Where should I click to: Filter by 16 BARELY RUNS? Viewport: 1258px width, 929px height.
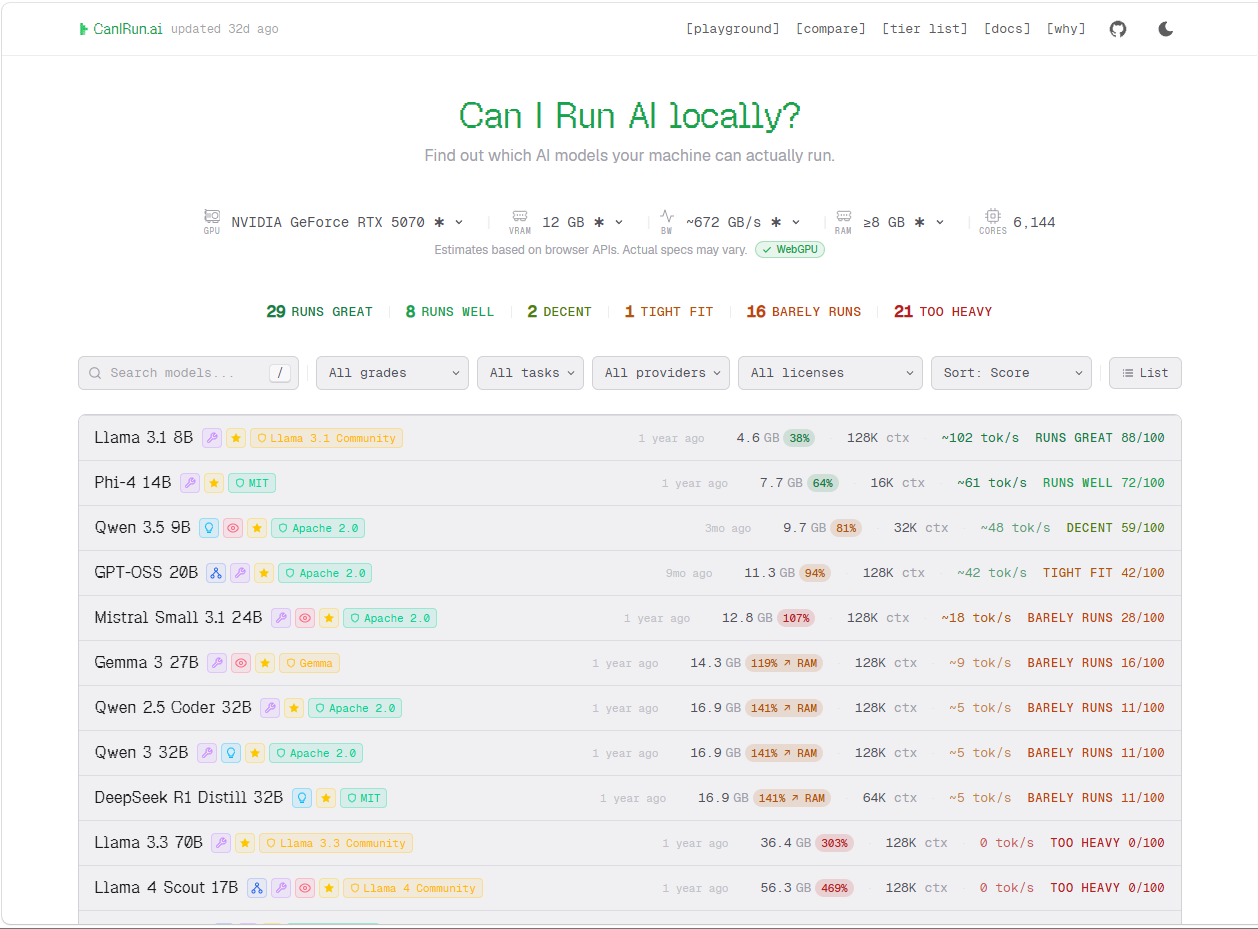(x=804, y=312)
